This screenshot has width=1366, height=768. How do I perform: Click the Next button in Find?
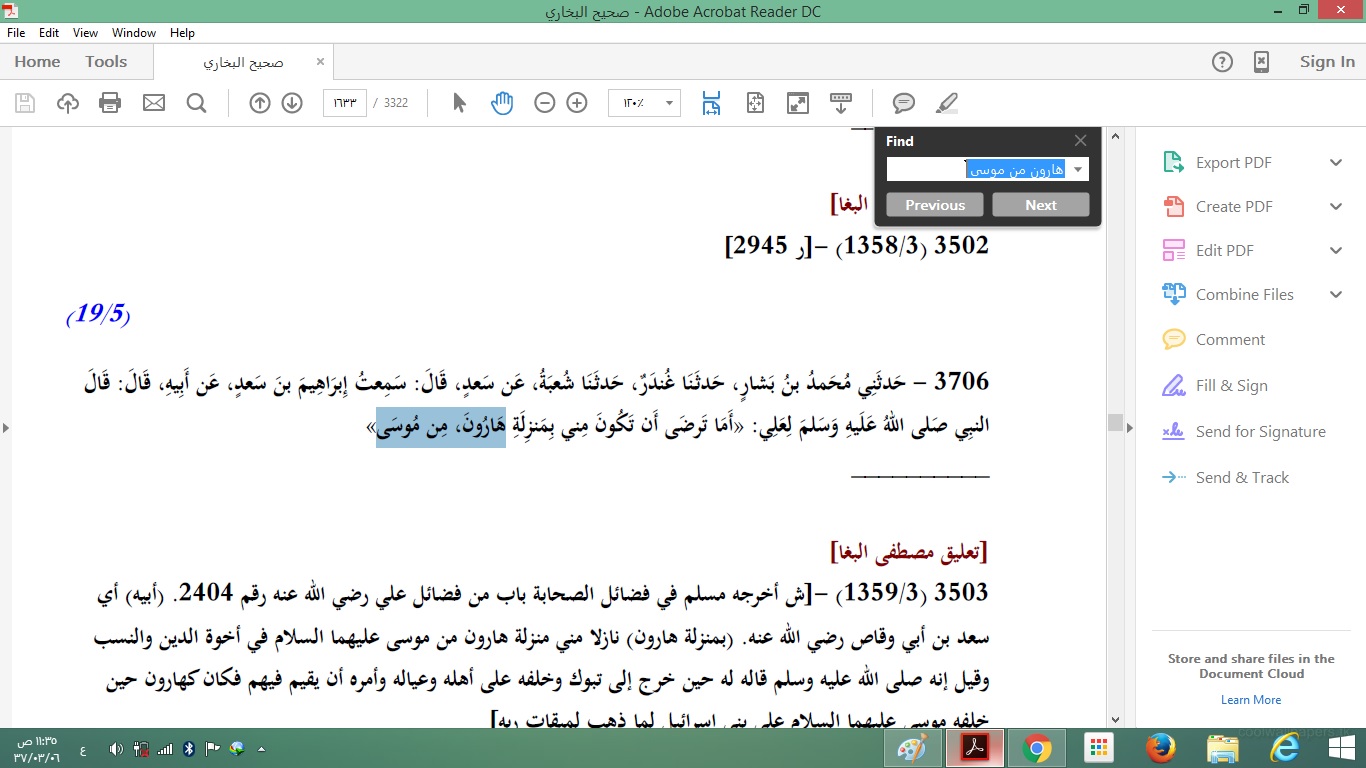coord(1040,205)
